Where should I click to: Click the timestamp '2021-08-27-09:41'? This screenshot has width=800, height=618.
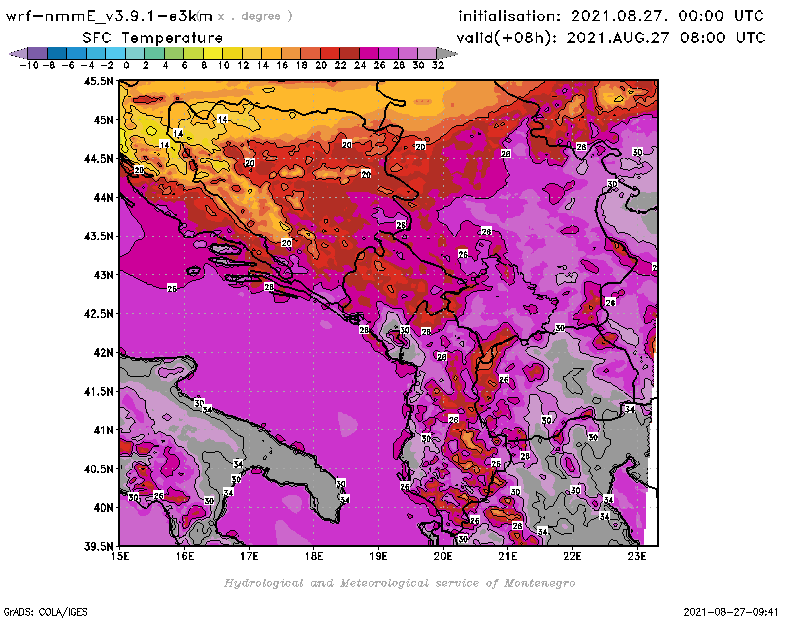pos(731,611)
